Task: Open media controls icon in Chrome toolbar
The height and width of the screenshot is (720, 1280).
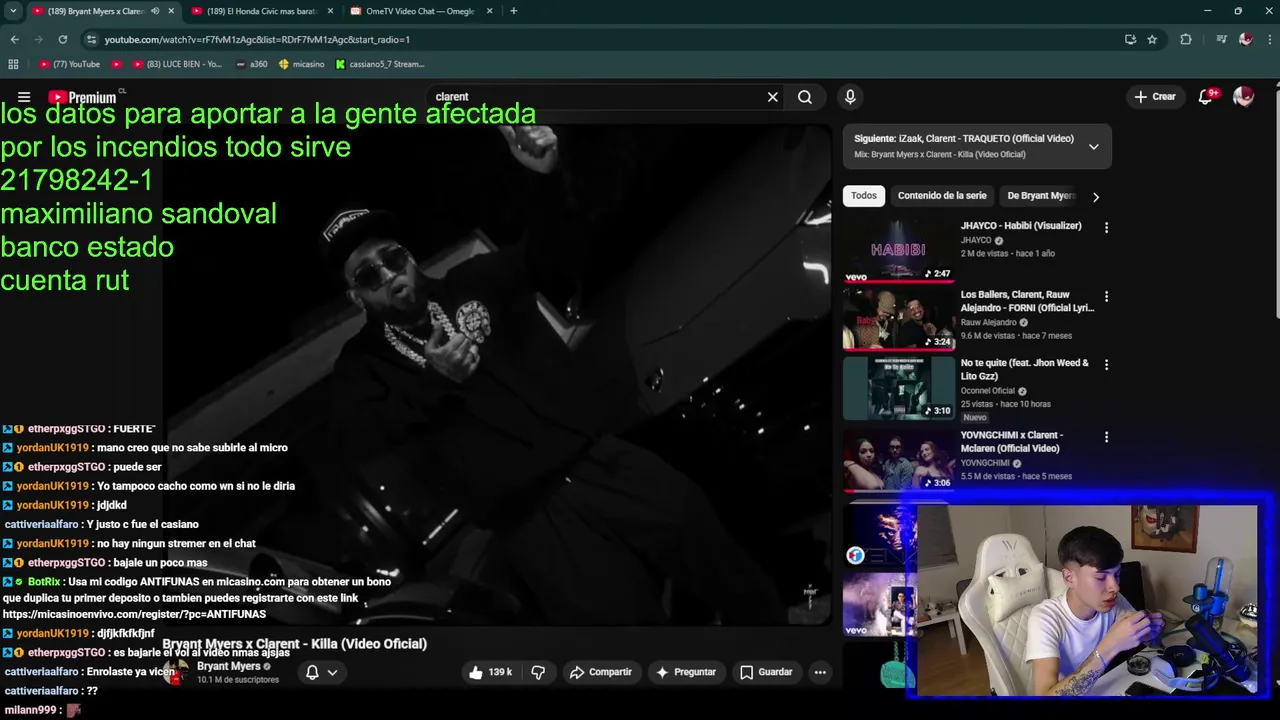Action: [1221, 39]
